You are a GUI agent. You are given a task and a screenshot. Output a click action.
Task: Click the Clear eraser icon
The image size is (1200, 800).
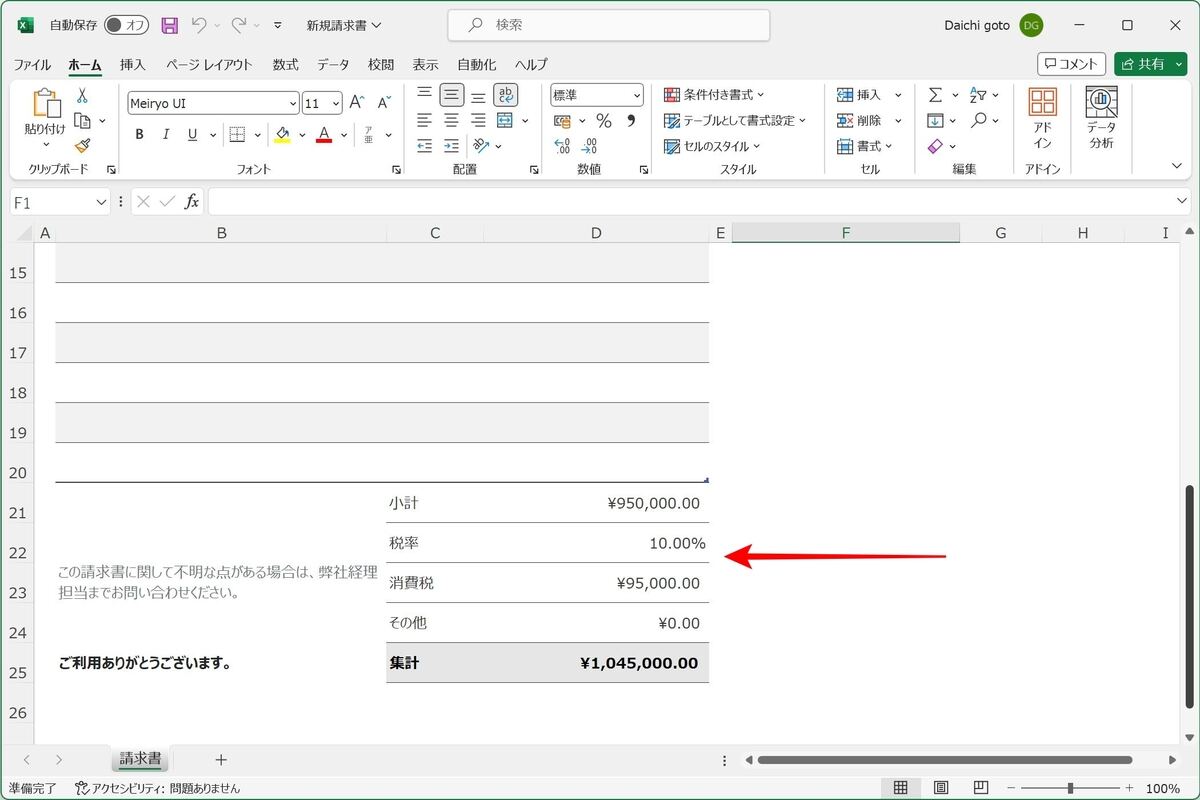[935, 146]
